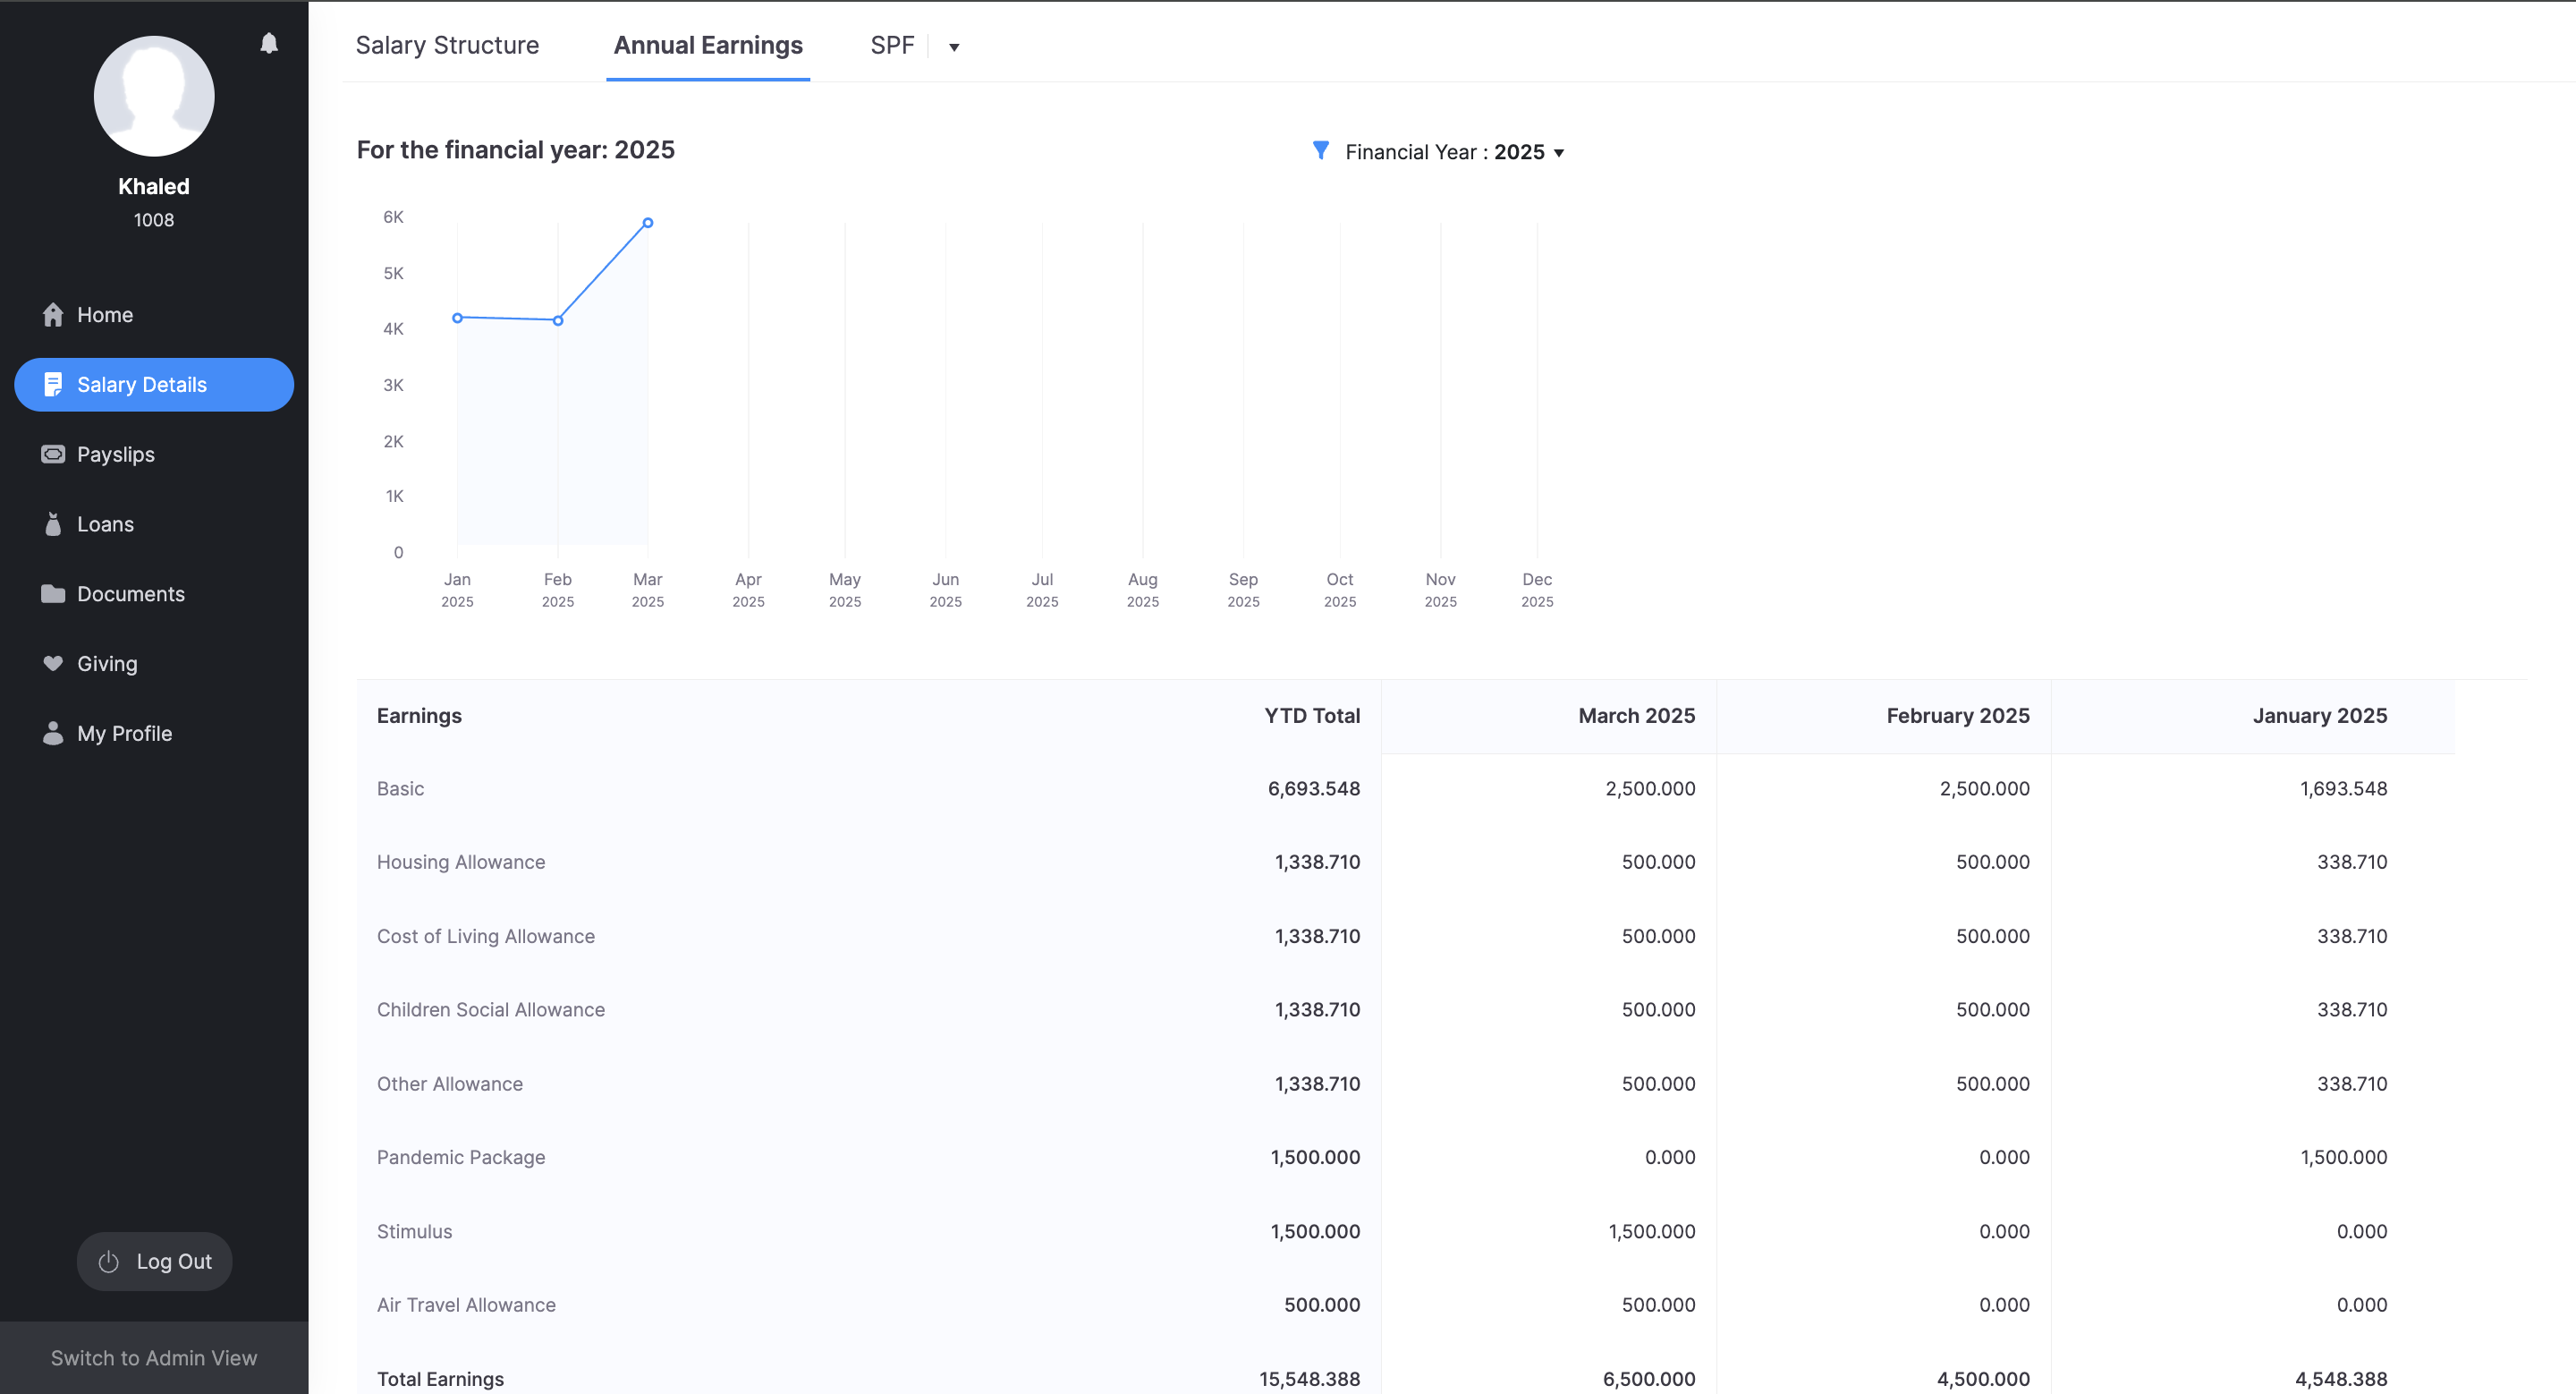Open the SPF tab

(892, 45)
